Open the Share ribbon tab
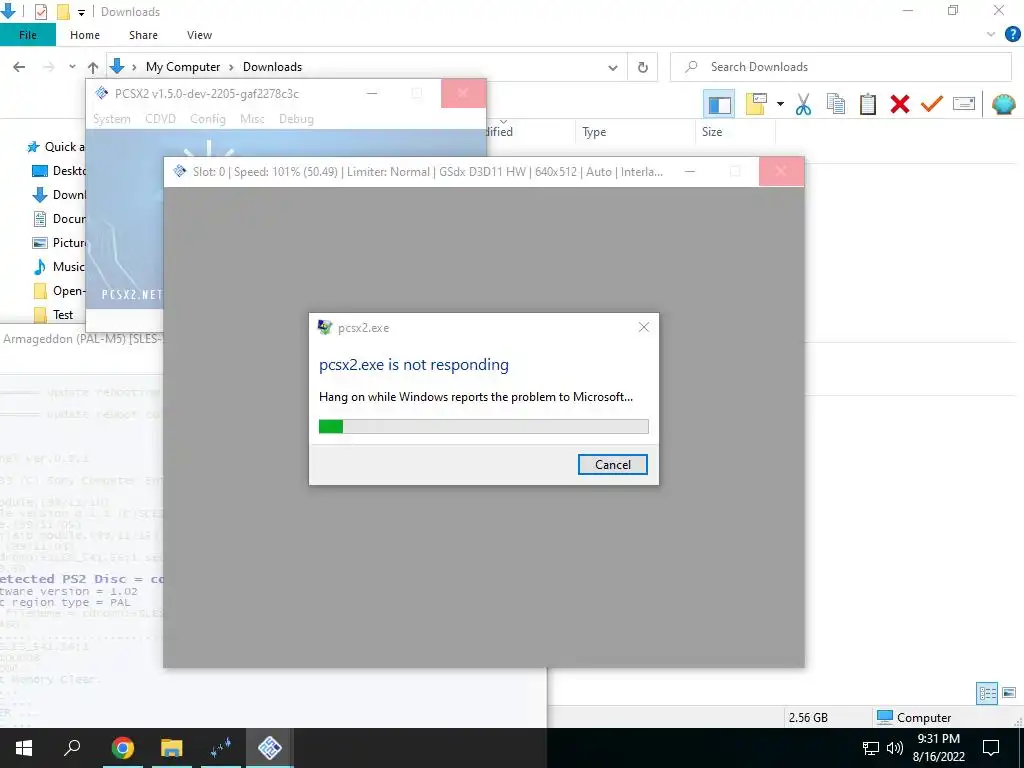The width and height of the screenshot is (1024, 768). coord(143,35)
